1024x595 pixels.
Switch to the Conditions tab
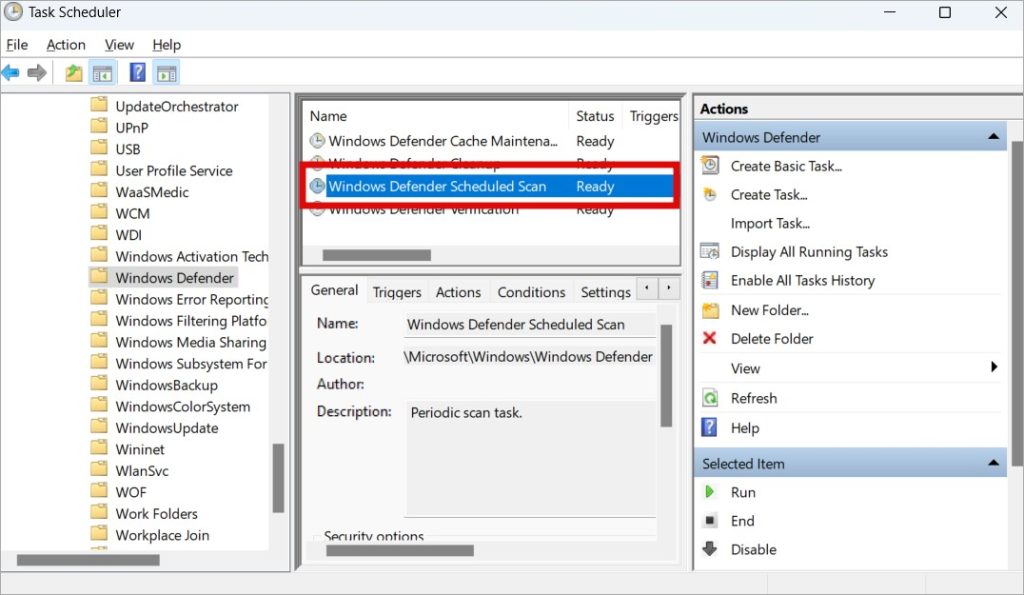pyautogui.click(x=531, y=292)
